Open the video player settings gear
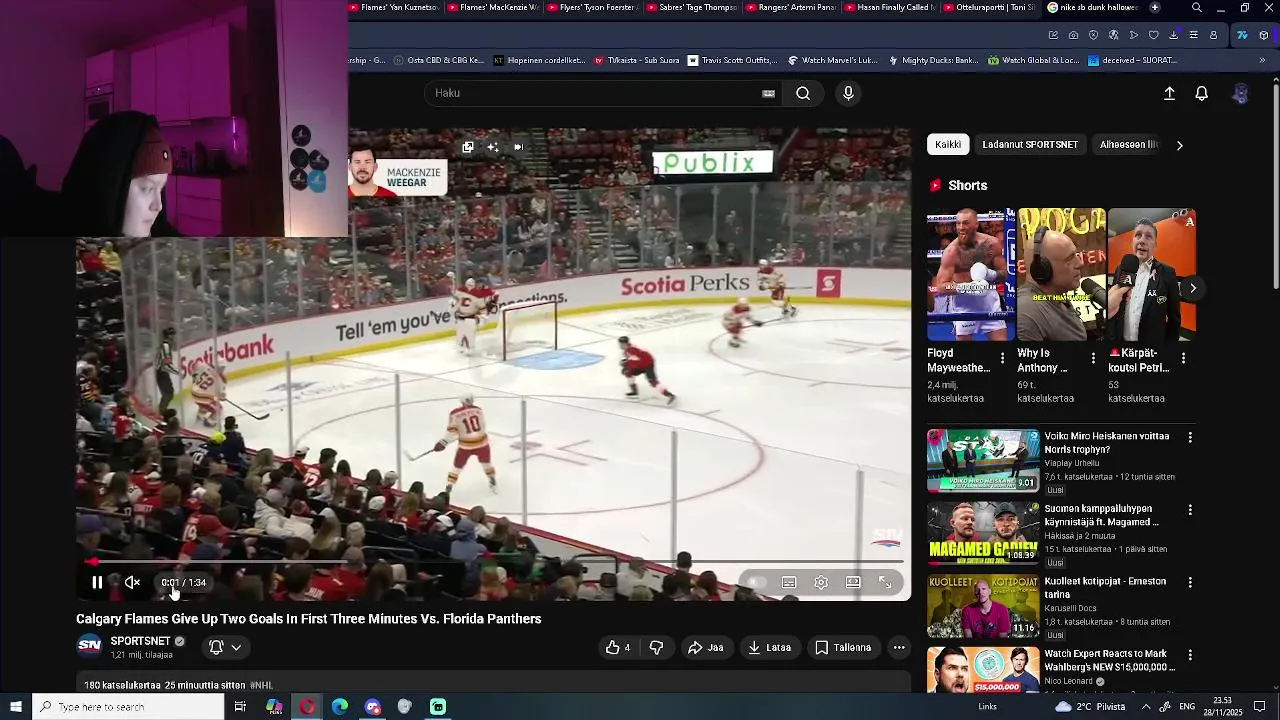The height and width of the screenshot is (720, 1280). (821, 582)
